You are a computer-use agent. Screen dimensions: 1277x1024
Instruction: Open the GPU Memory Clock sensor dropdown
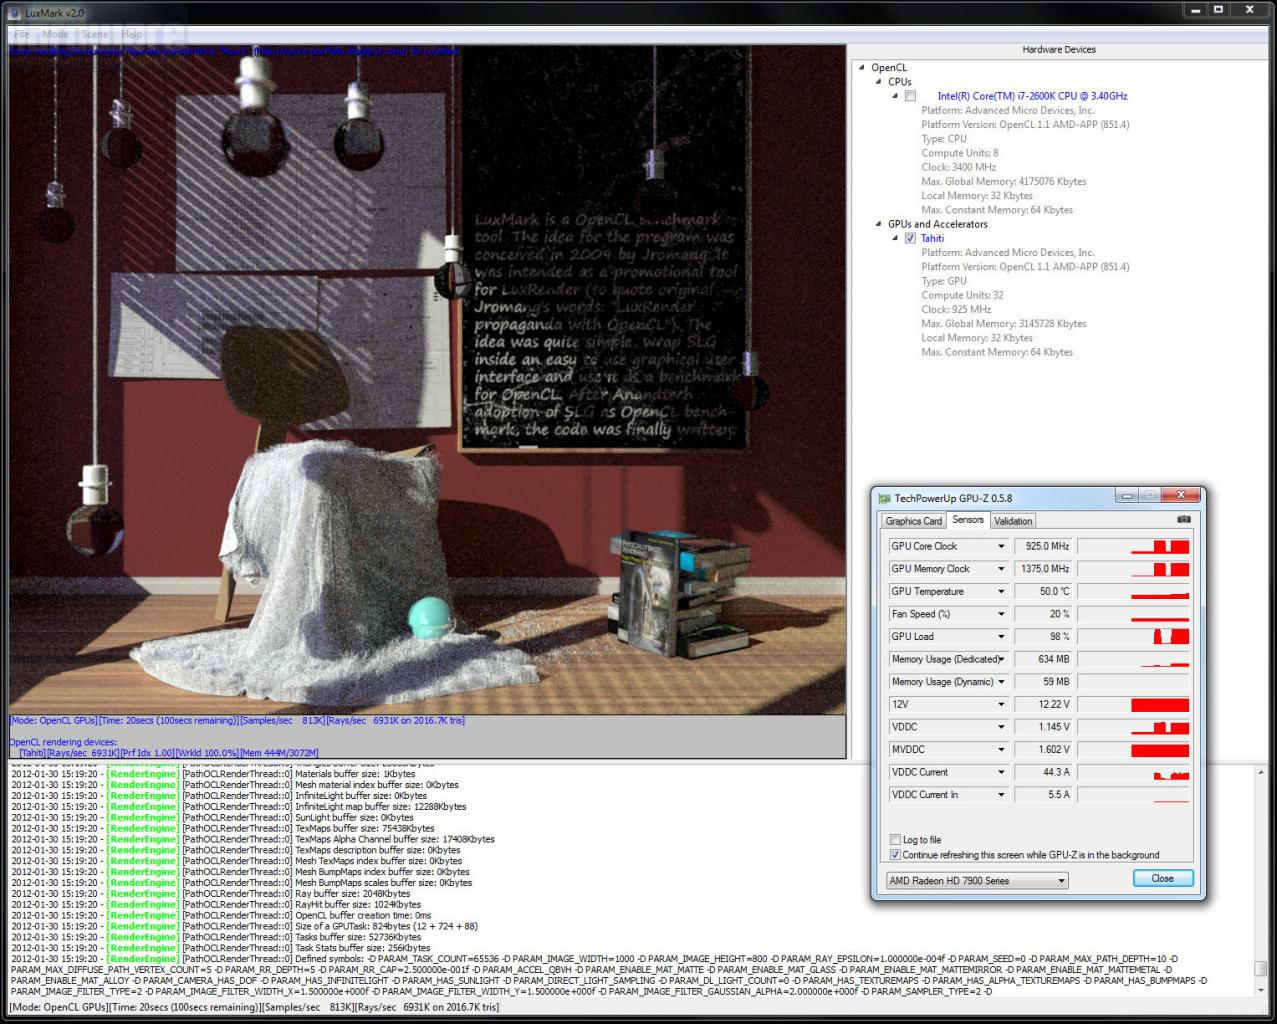(x=1001, y=569)
